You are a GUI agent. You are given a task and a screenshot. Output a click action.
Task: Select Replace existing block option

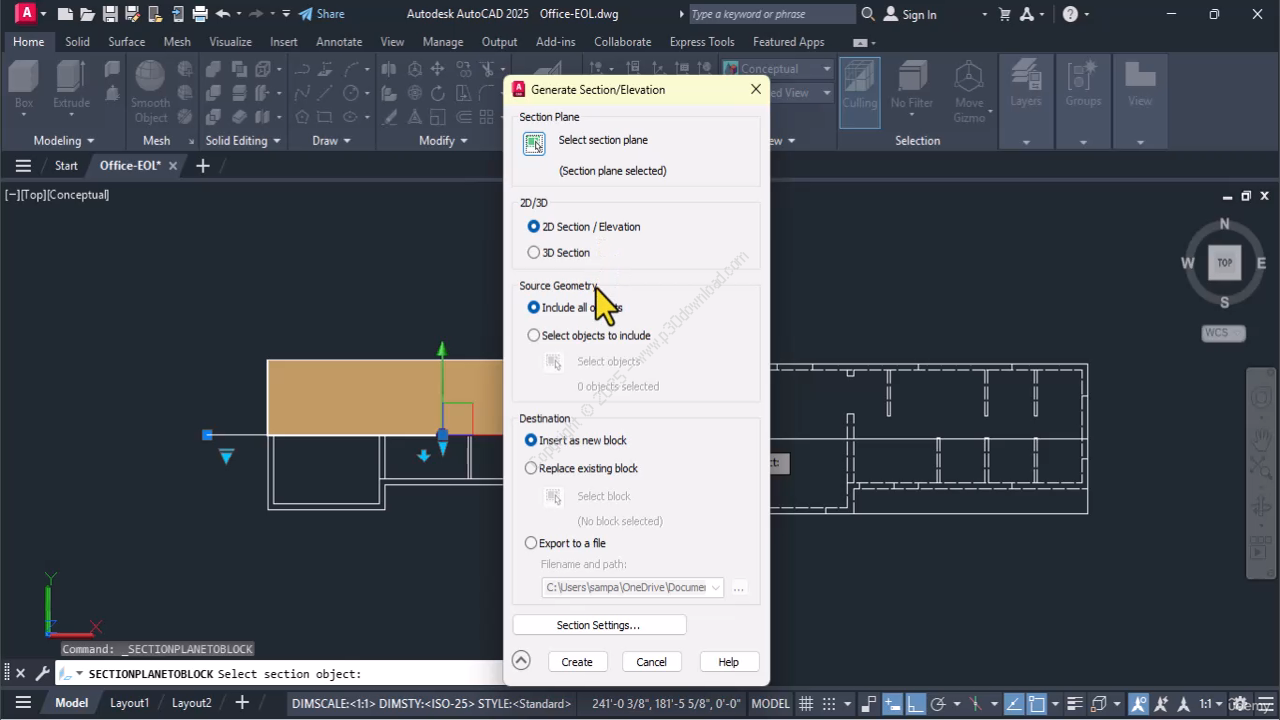pos(531,468)
